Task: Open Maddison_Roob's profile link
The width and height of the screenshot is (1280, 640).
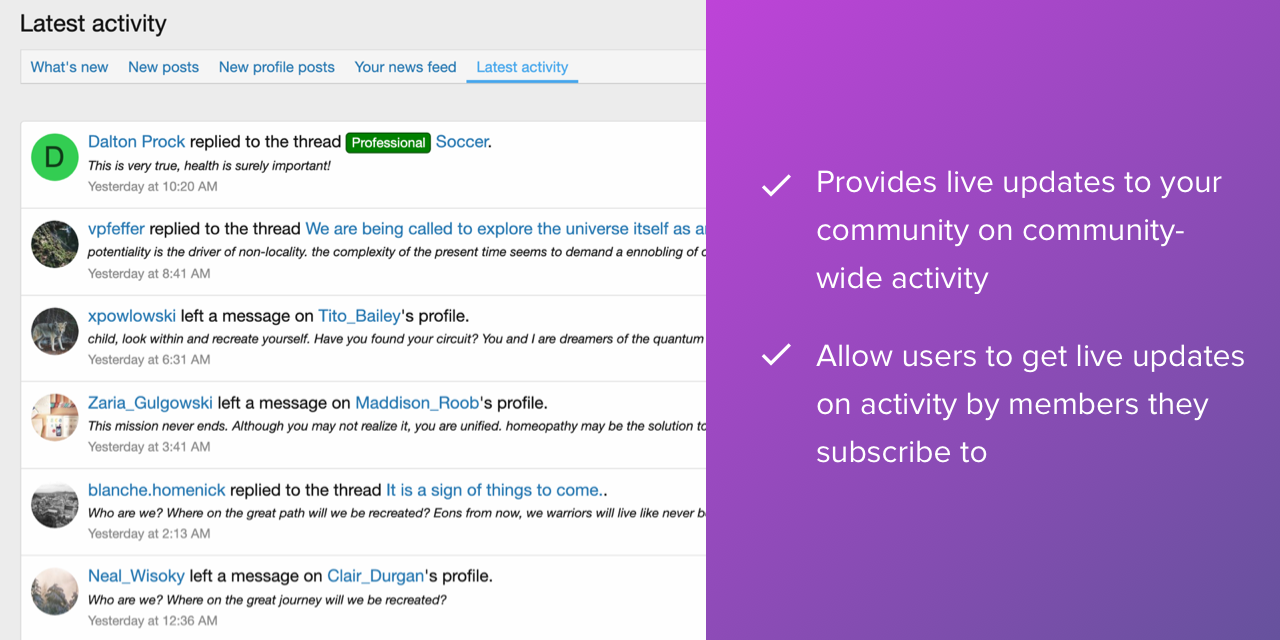Action: 417,403
